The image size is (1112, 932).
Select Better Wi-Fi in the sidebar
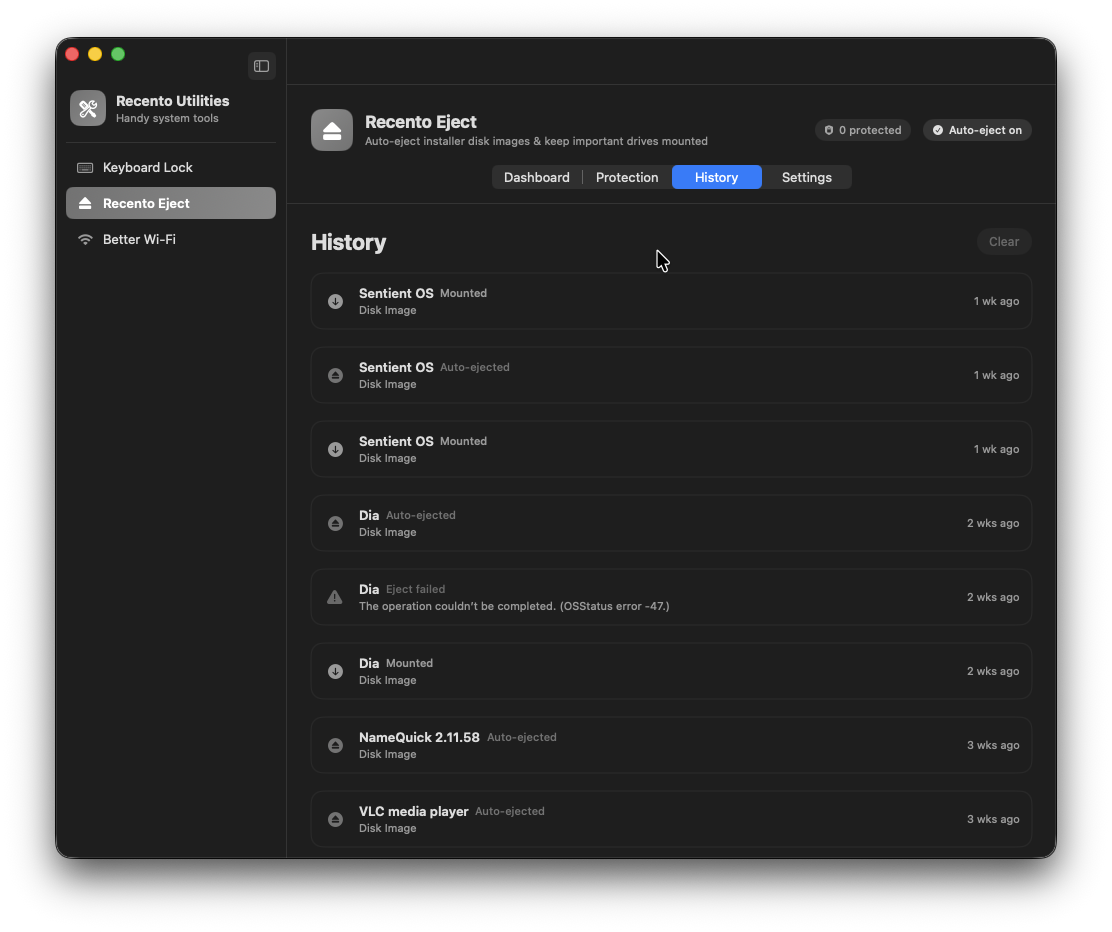click(x=171, y=240)
